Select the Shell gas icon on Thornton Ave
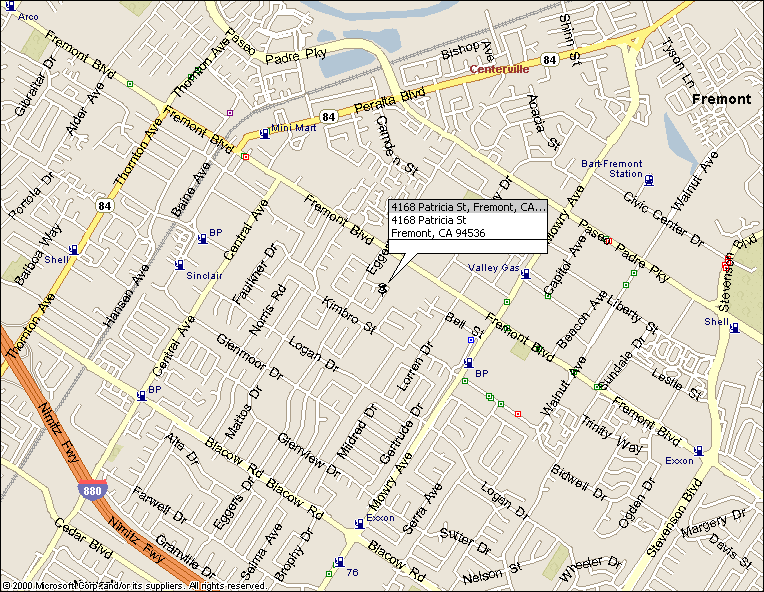The image size is (764, 592). [x=73, y=249]
